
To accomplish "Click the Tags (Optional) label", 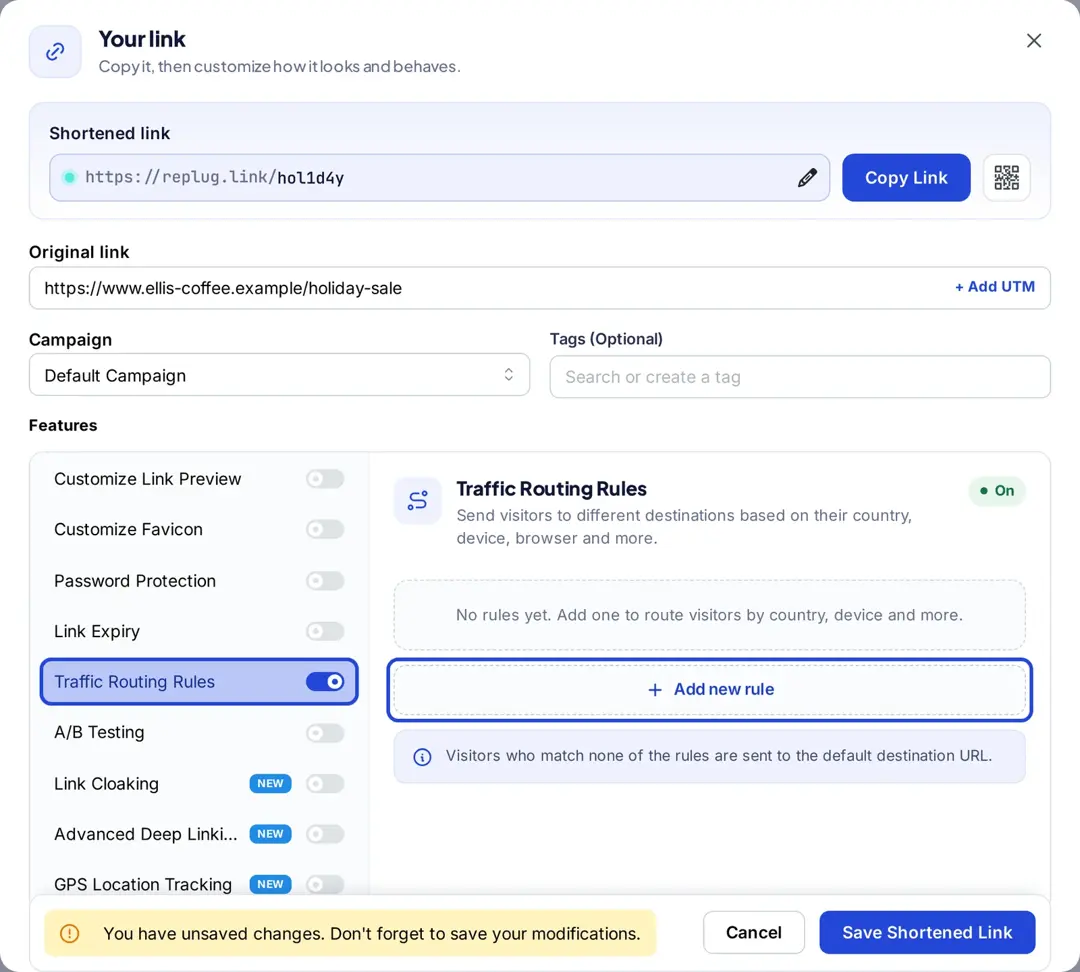I will point(606,339).
